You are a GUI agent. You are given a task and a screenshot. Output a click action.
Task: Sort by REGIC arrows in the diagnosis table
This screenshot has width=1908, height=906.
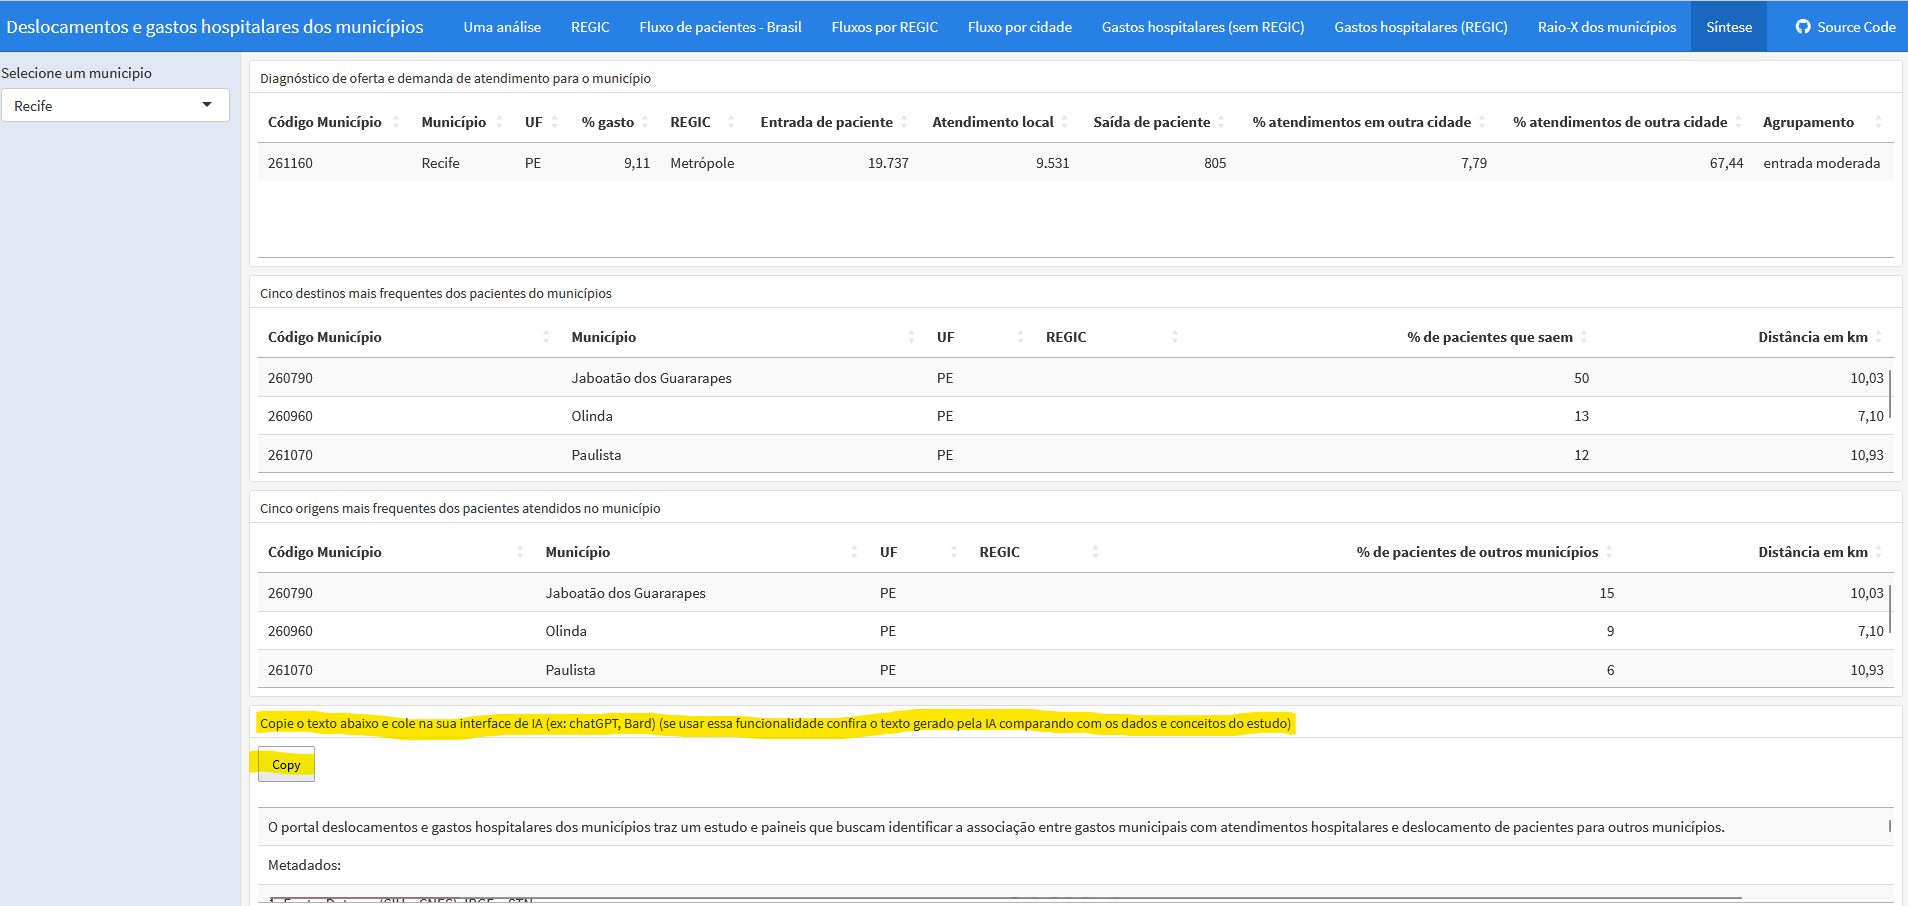coord(731,122)
